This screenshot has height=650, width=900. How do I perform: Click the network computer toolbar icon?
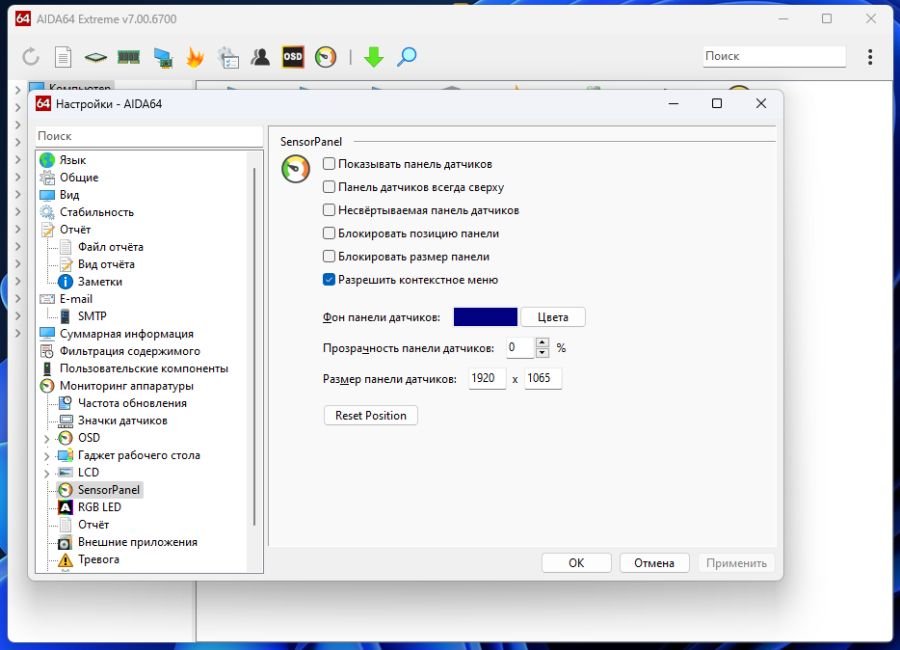click(x=163, y=57)
